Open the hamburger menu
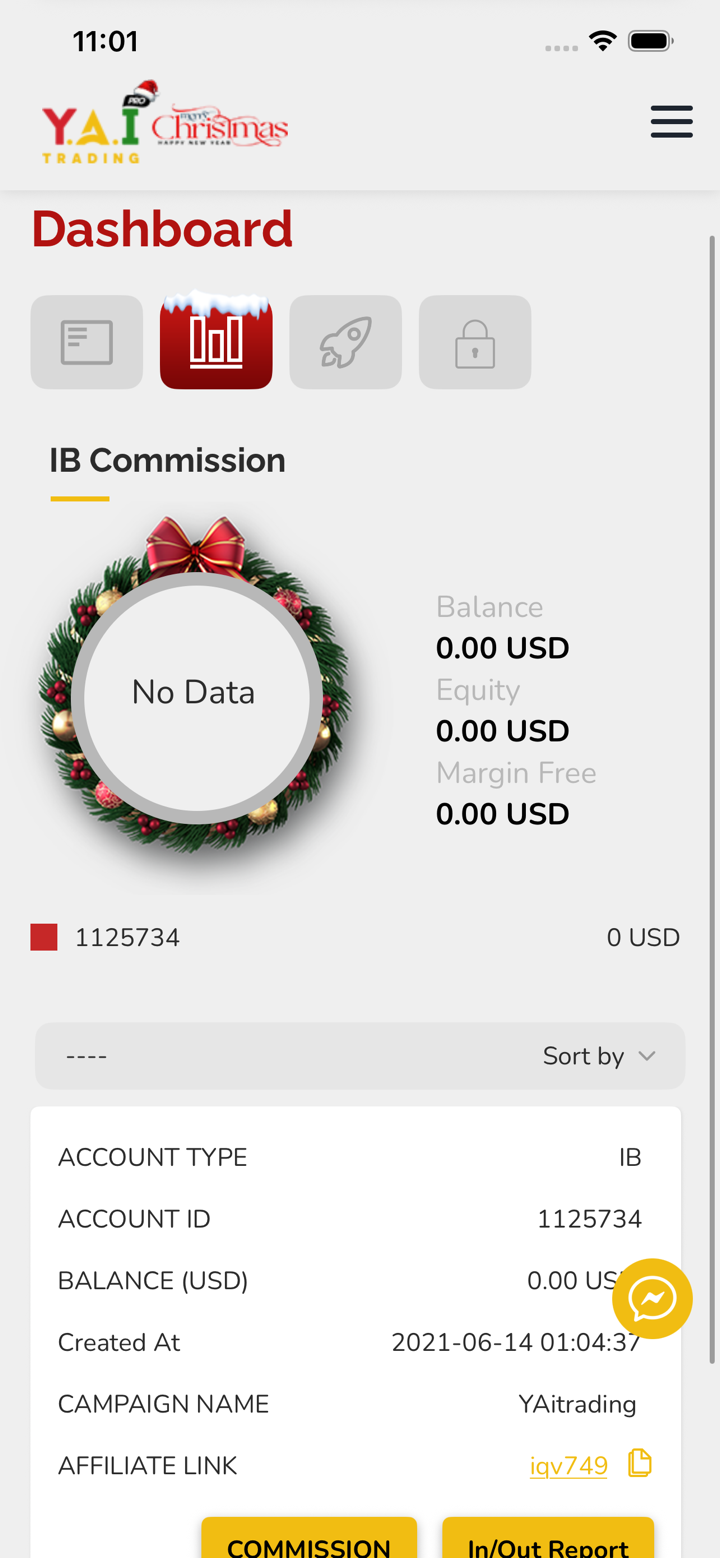This screenshot has height=1558, width=720. 671,121
